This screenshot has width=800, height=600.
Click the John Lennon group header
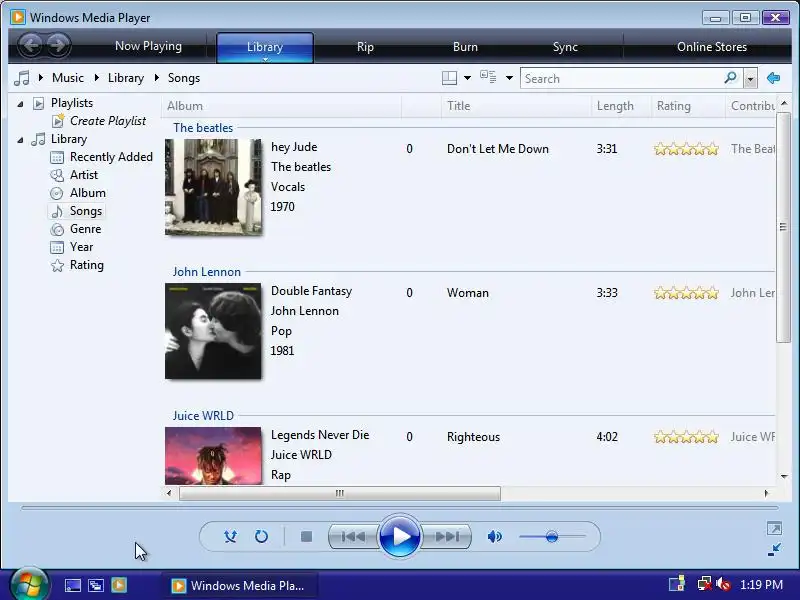[207, 271]
